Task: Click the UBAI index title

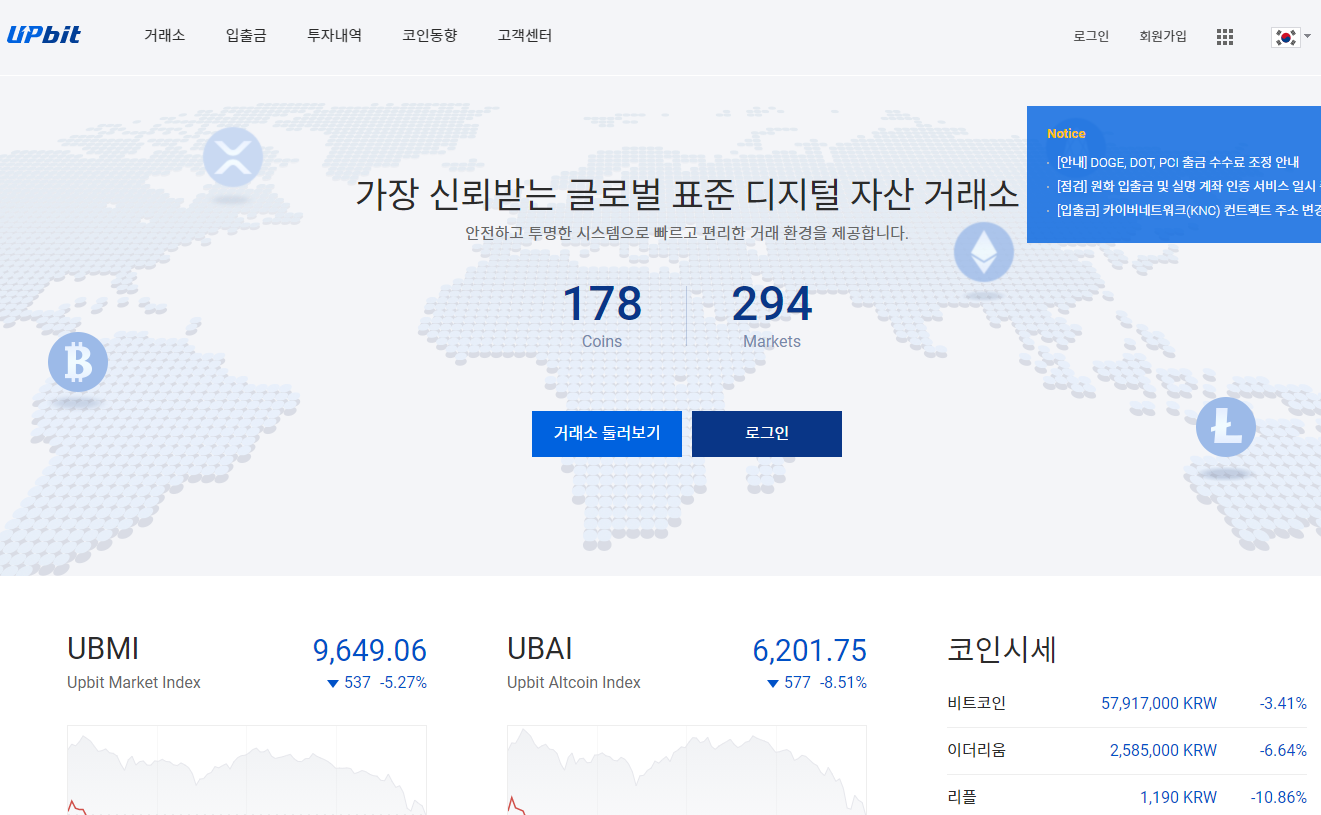Action: tap(540, 649)
